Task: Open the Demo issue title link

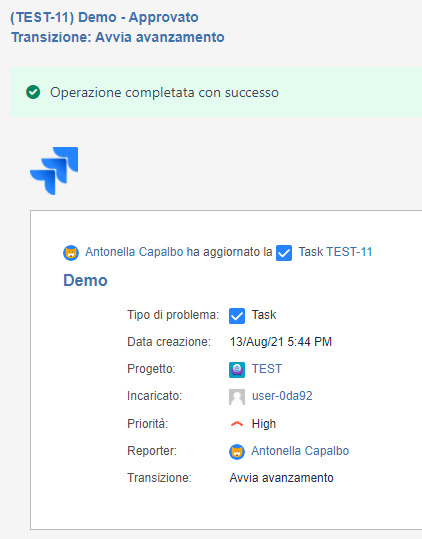Action: (x=85, y=280)
